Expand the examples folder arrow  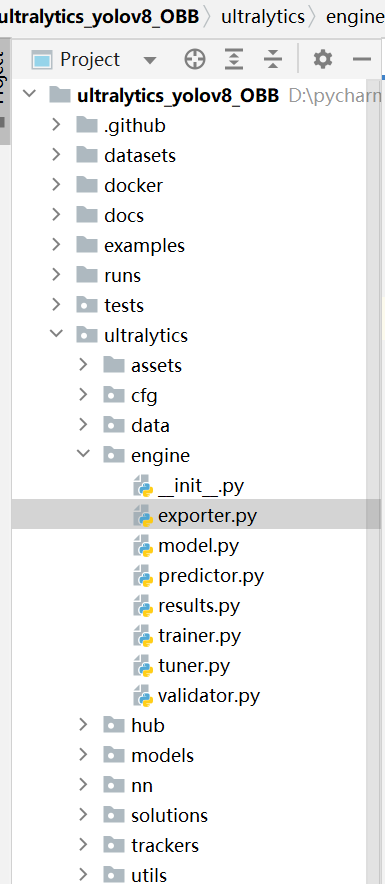tap(56, 245)
